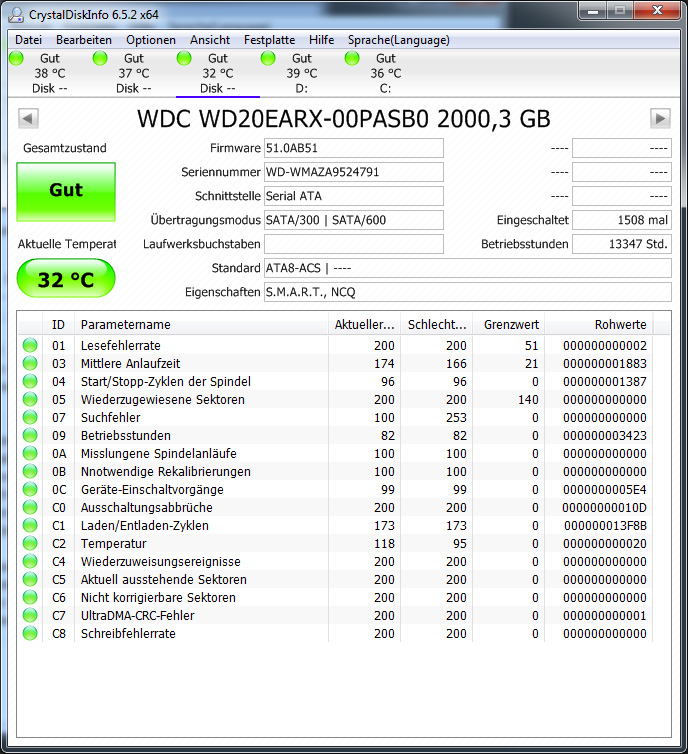Select the Mittlere Anlaufzeit parameter name

pos(130,363)
